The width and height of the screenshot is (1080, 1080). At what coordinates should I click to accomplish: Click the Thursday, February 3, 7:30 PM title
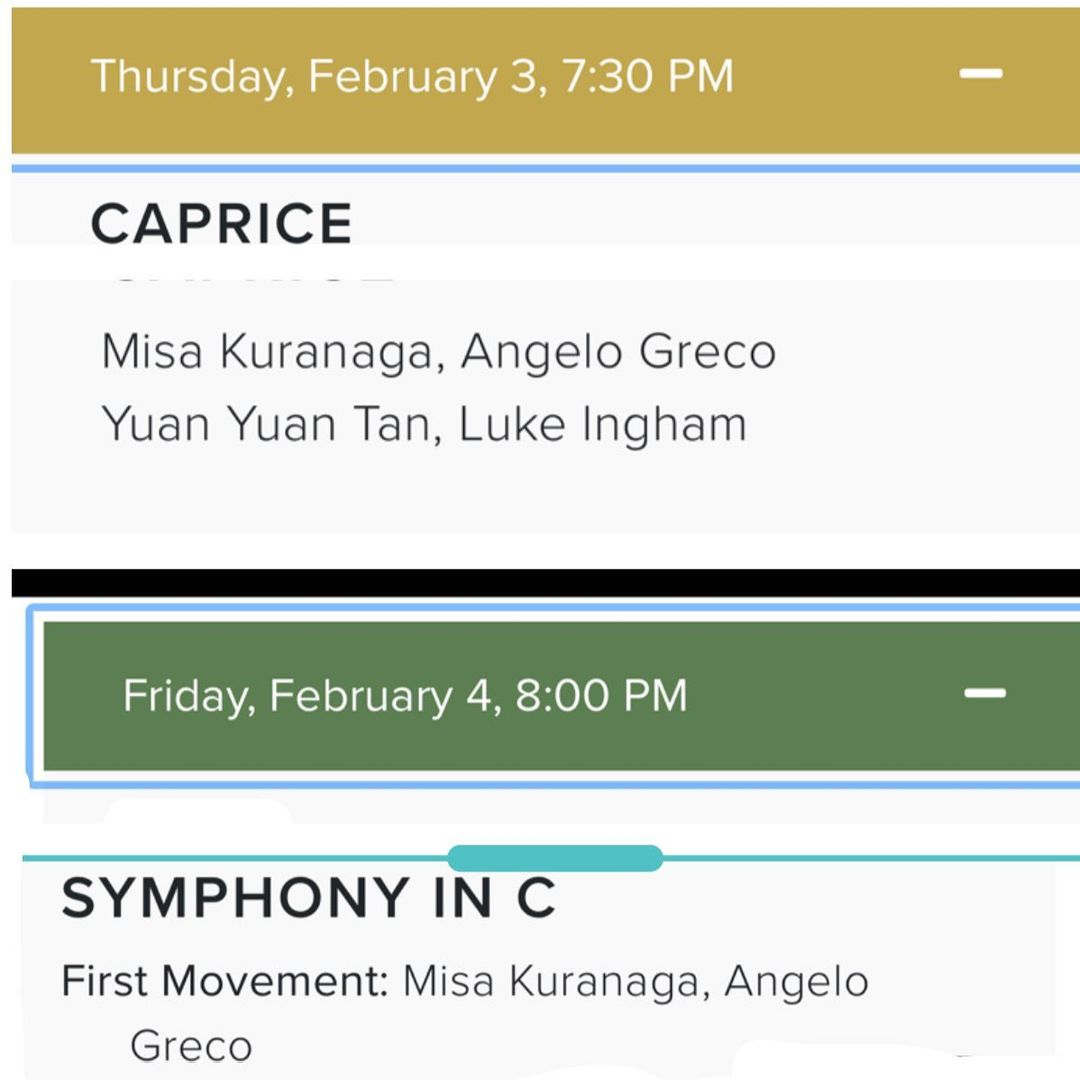(412, 77)
